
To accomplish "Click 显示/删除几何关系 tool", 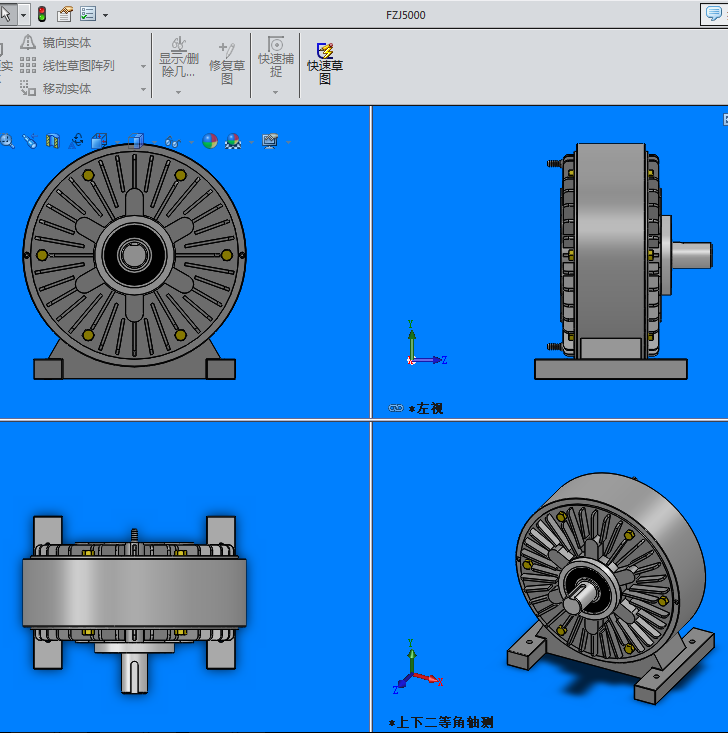I will (x=179, y=58).
